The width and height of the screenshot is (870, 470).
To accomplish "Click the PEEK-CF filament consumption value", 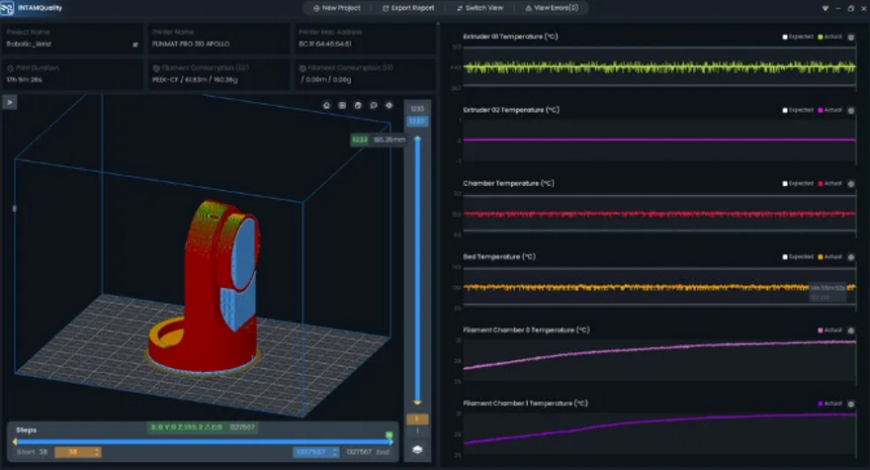I will coord(195,79).
